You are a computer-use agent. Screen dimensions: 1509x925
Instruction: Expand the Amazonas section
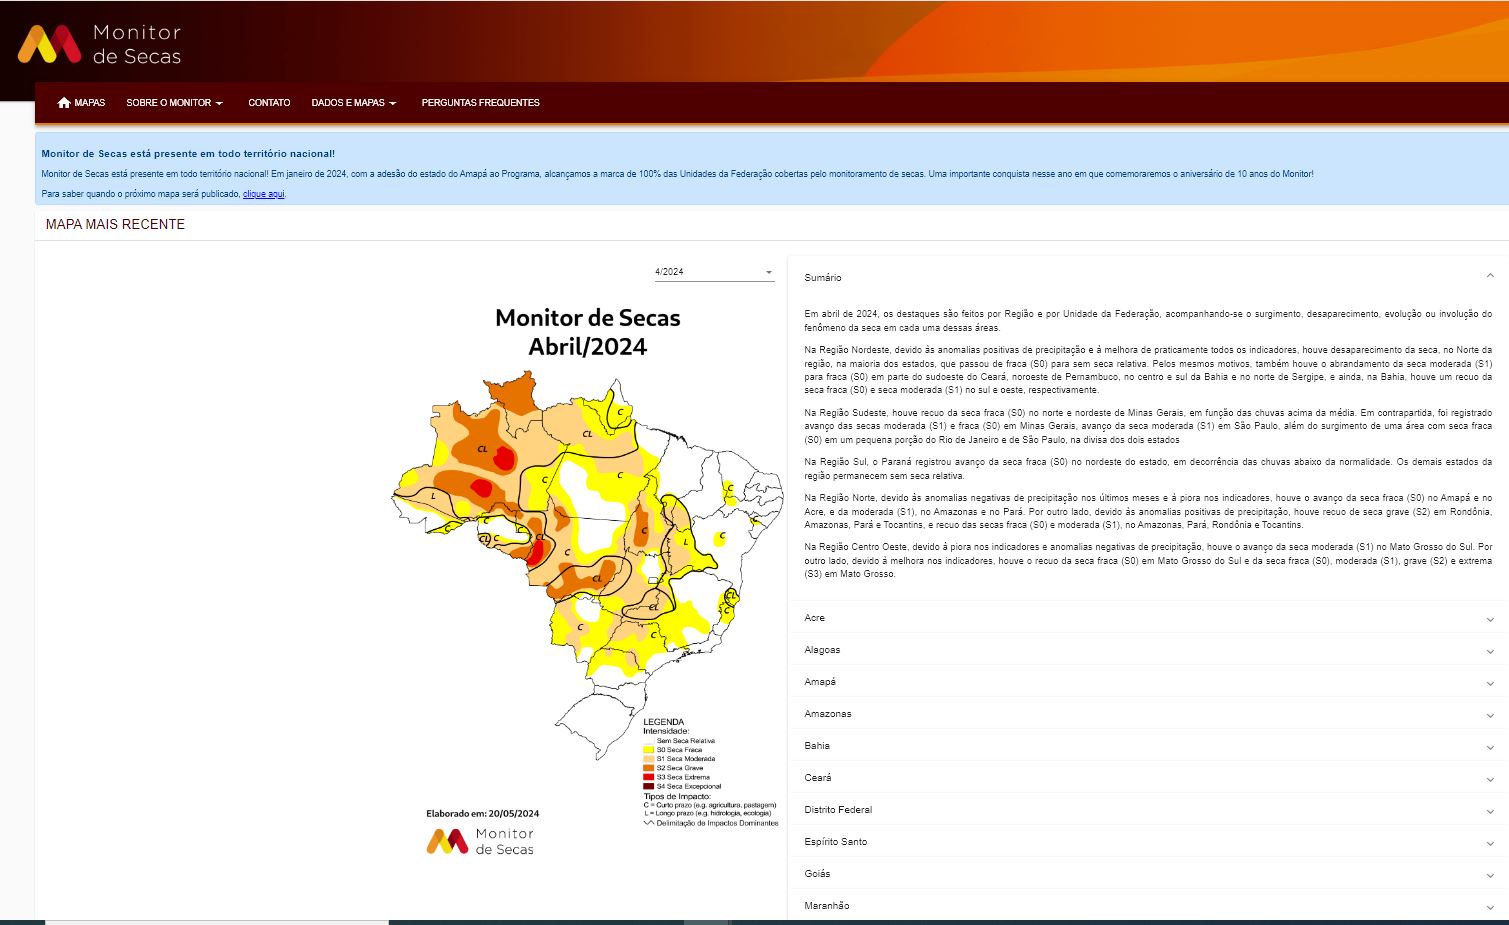[1148, 714]
